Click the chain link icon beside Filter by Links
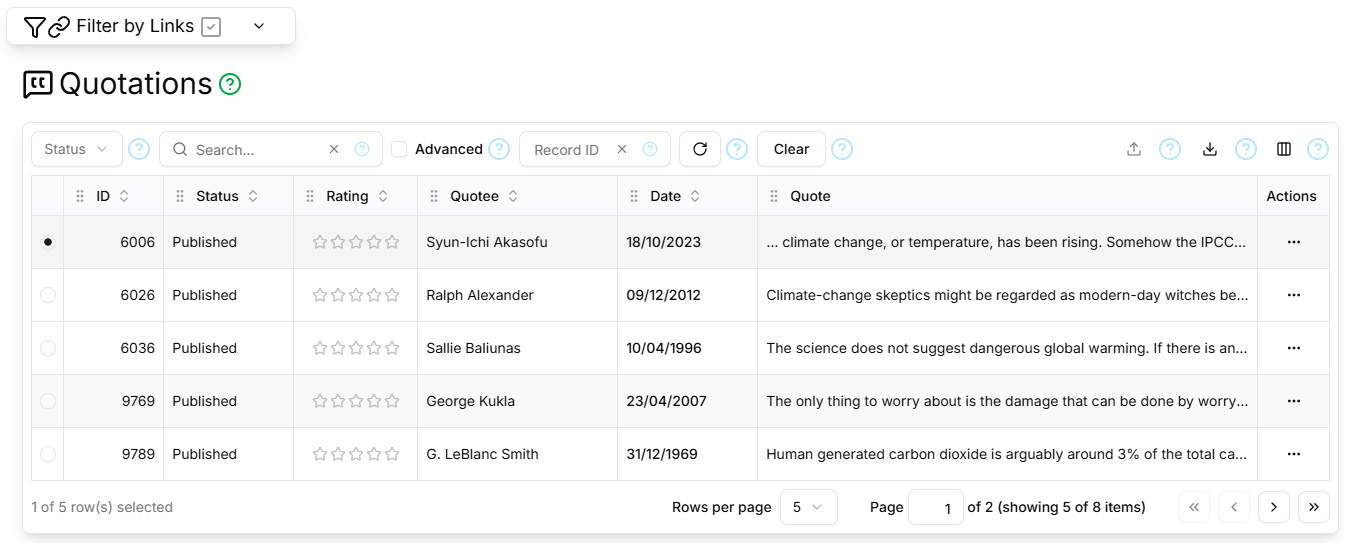Image resolution: width=1346 pixels, height=543 pixels. point(59,27)
